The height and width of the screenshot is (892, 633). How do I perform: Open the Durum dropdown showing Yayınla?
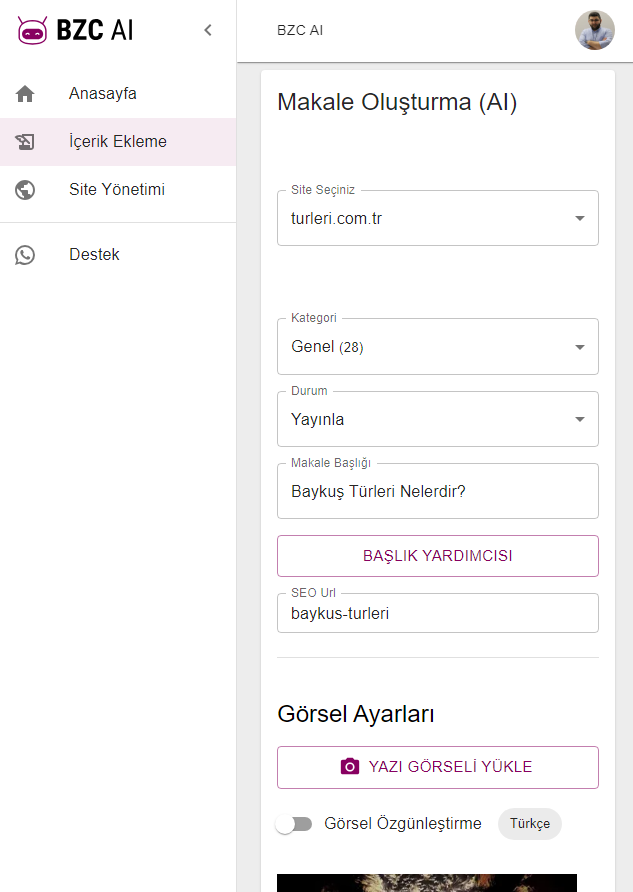[x=437, y=419]
